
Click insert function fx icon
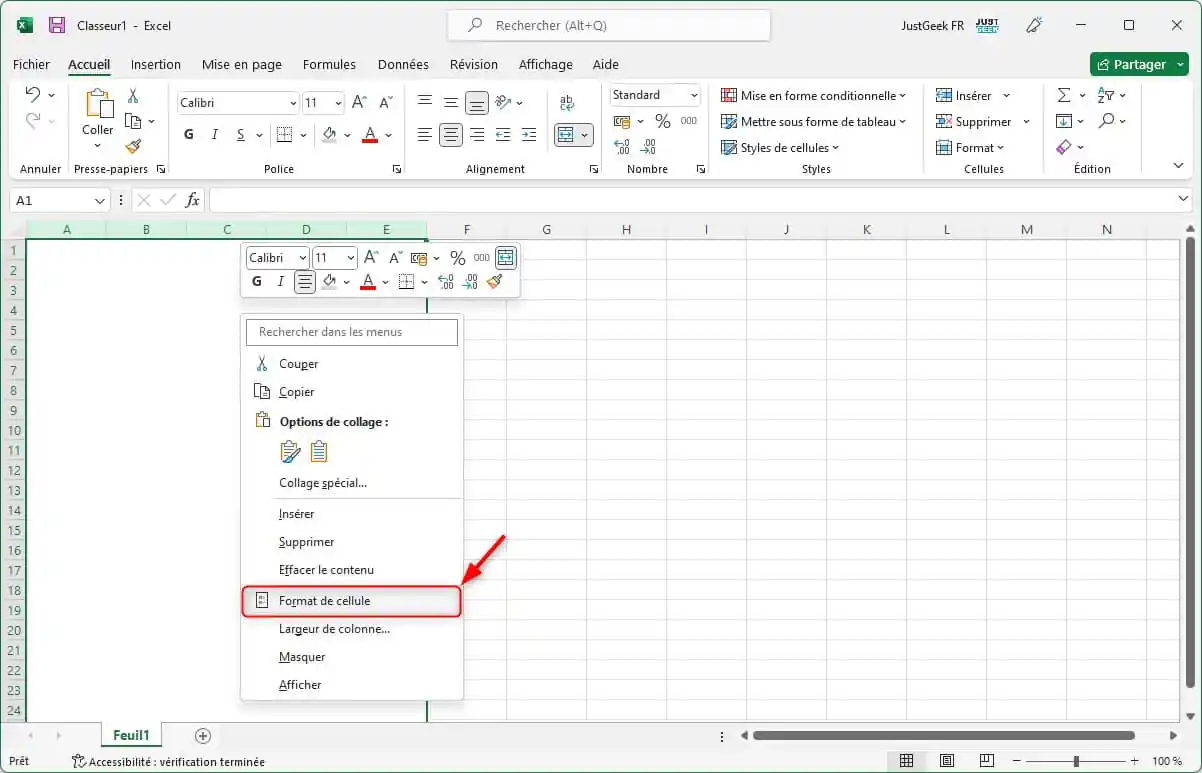[193, 200]
